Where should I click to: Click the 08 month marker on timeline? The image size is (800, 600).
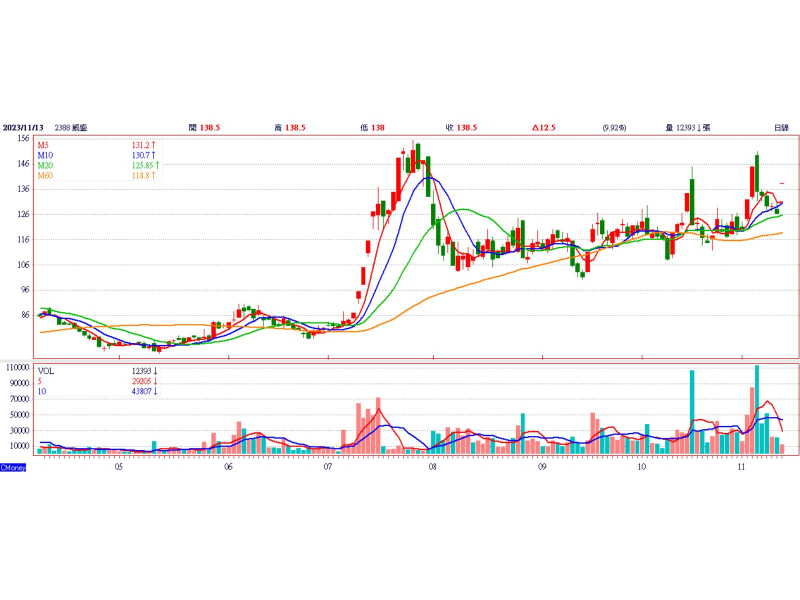pyautogui.click(x=432, y=466)
